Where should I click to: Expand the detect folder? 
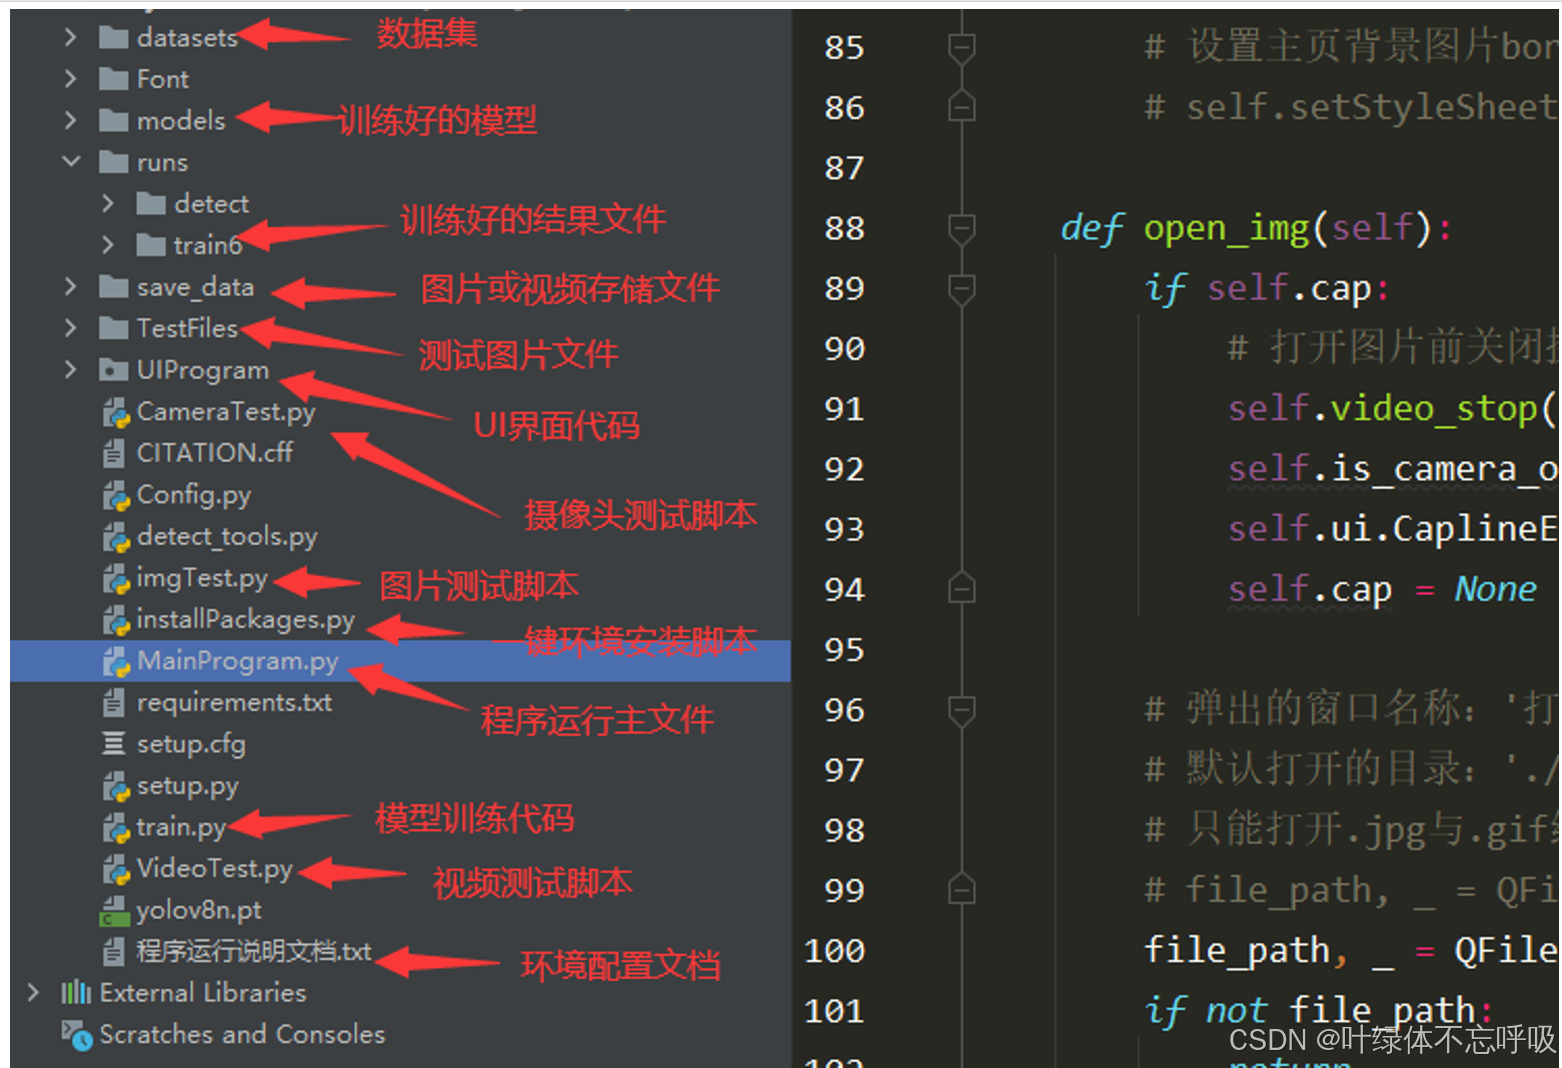tap(108, 203)
